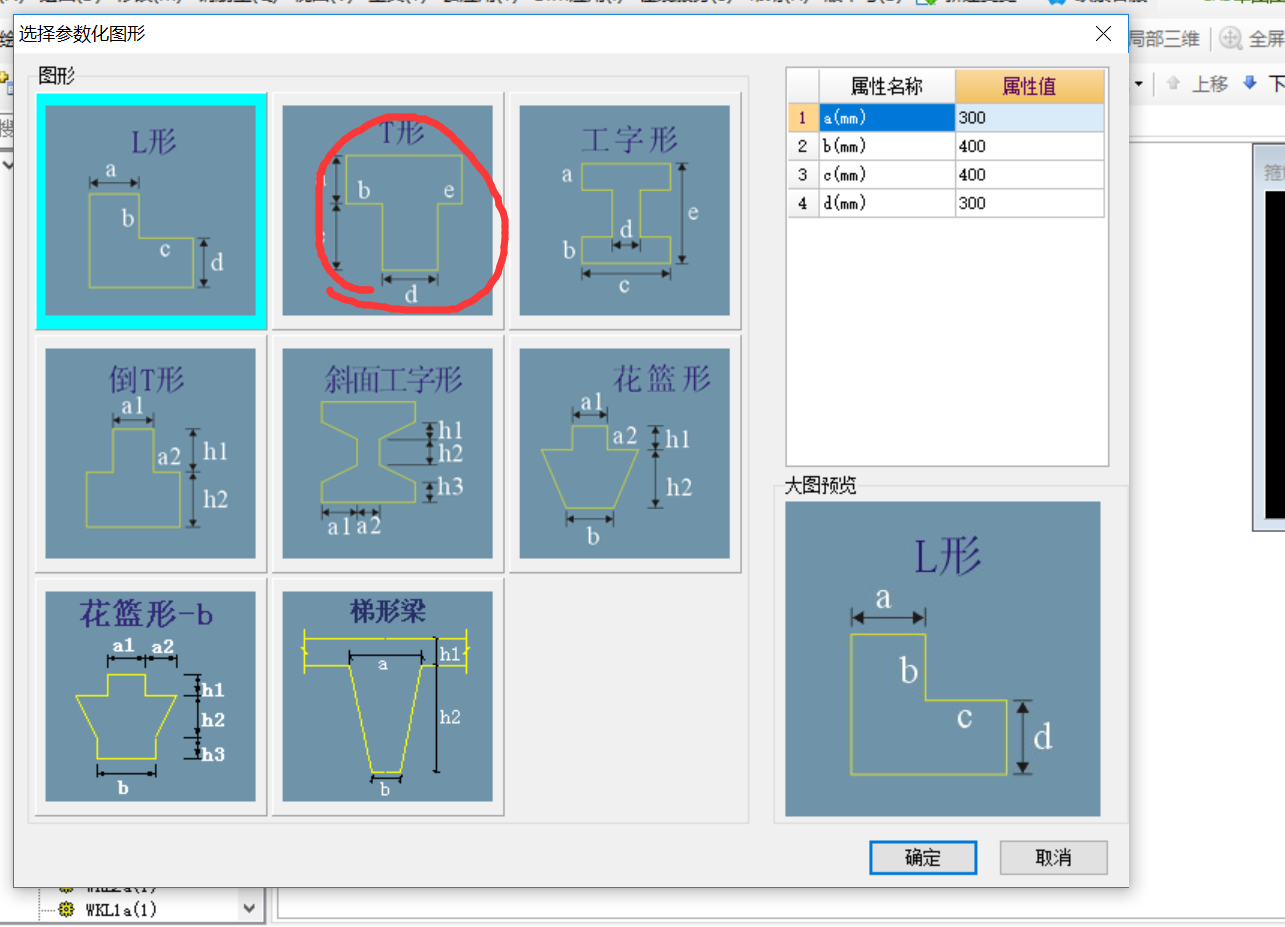
Task: Click the tree scrollbar down arrow
Action: point(249,908)
